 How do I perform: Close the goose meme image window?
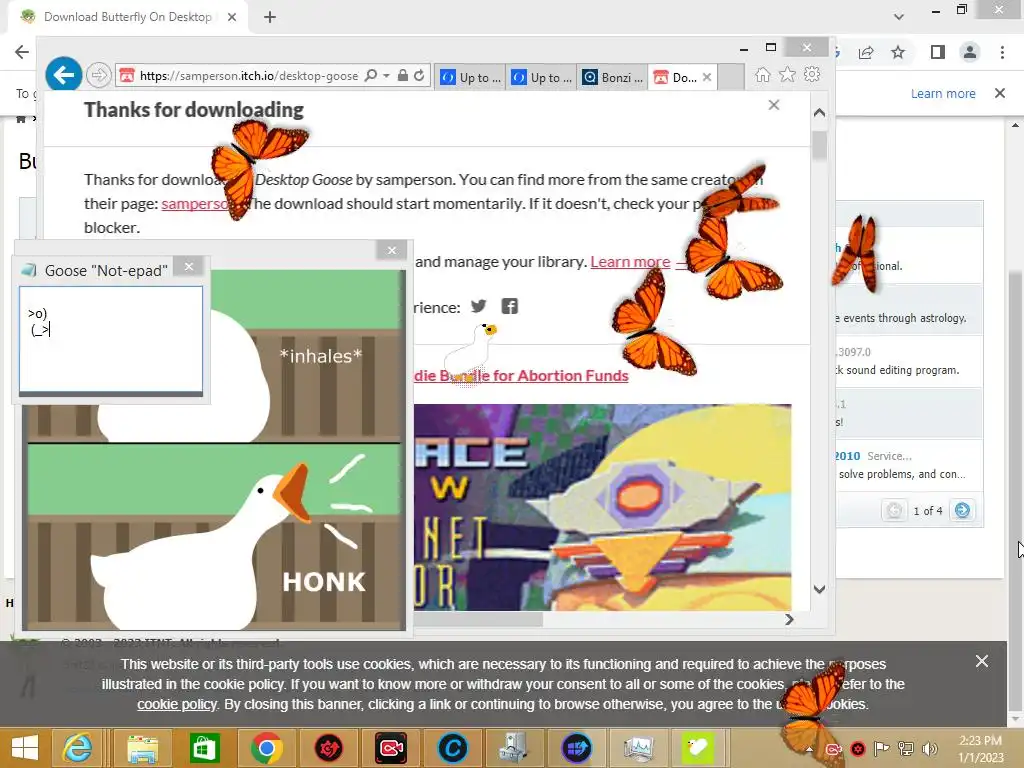click(x=392, y=250)
